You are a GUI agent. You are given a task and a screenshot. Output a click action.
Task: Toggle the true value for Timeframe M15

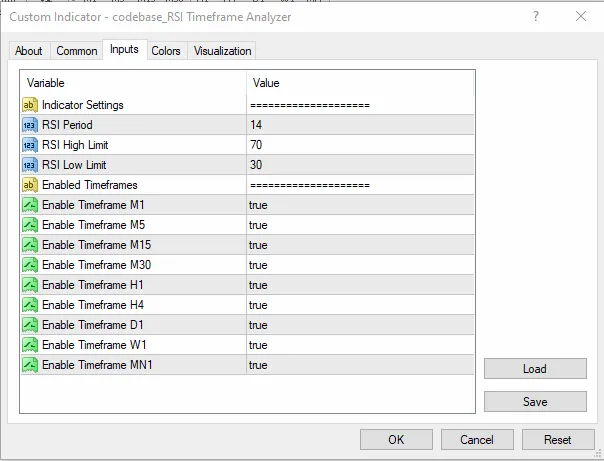(258, 245)
